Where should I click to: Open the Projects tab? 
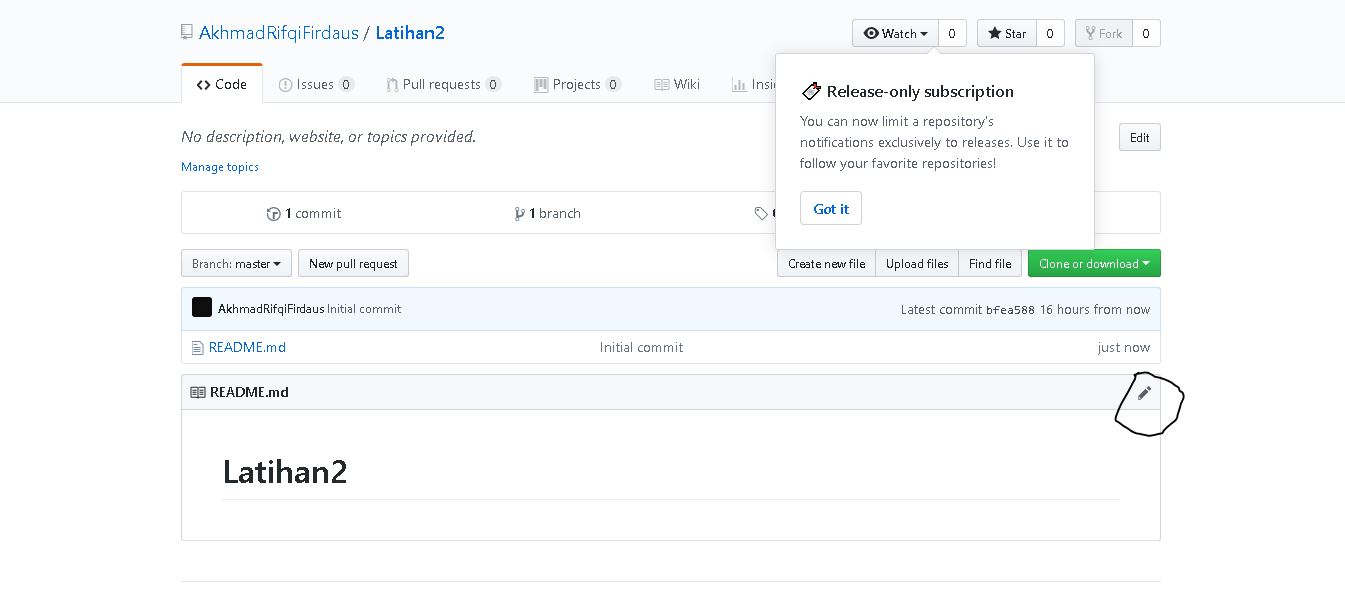tap(577, 84)
